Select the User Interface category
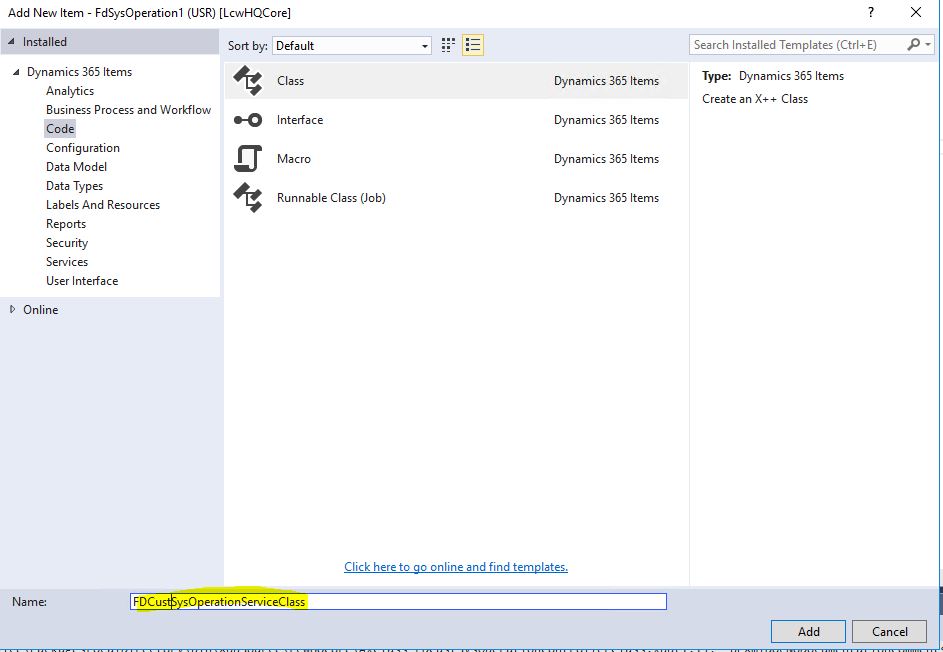943x652 pixels. tap(82, 281)
